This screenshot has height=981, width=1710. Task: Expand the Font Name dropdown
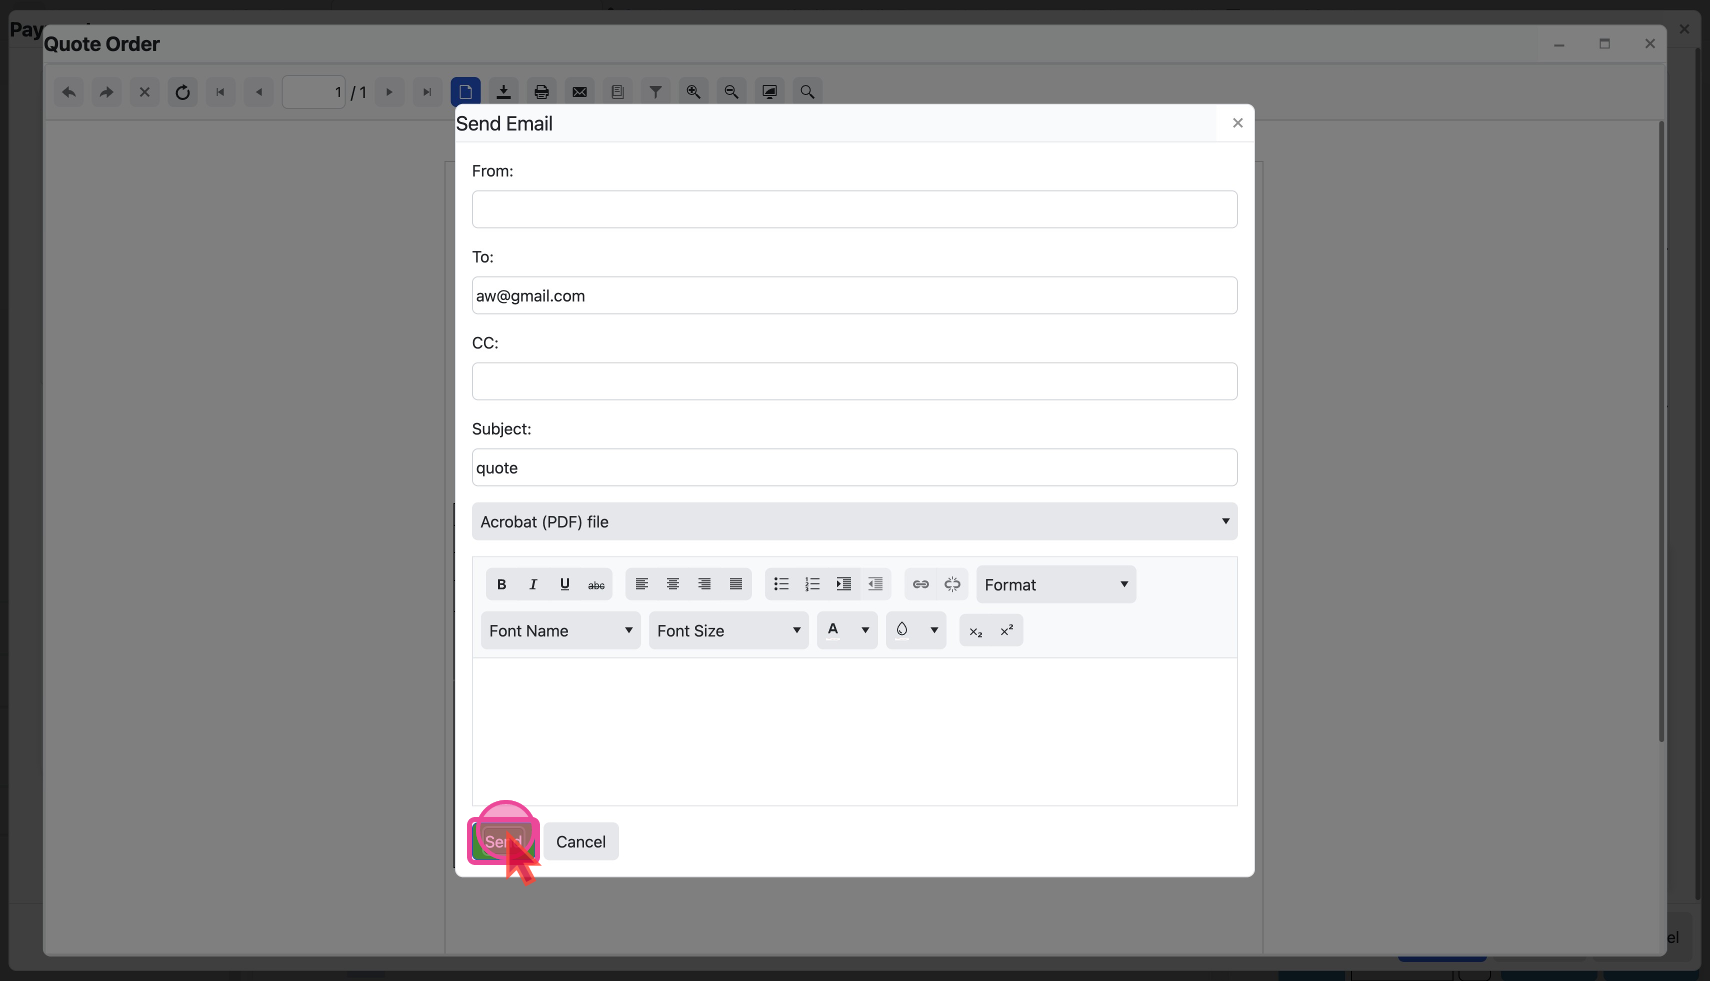pos(560,630)
